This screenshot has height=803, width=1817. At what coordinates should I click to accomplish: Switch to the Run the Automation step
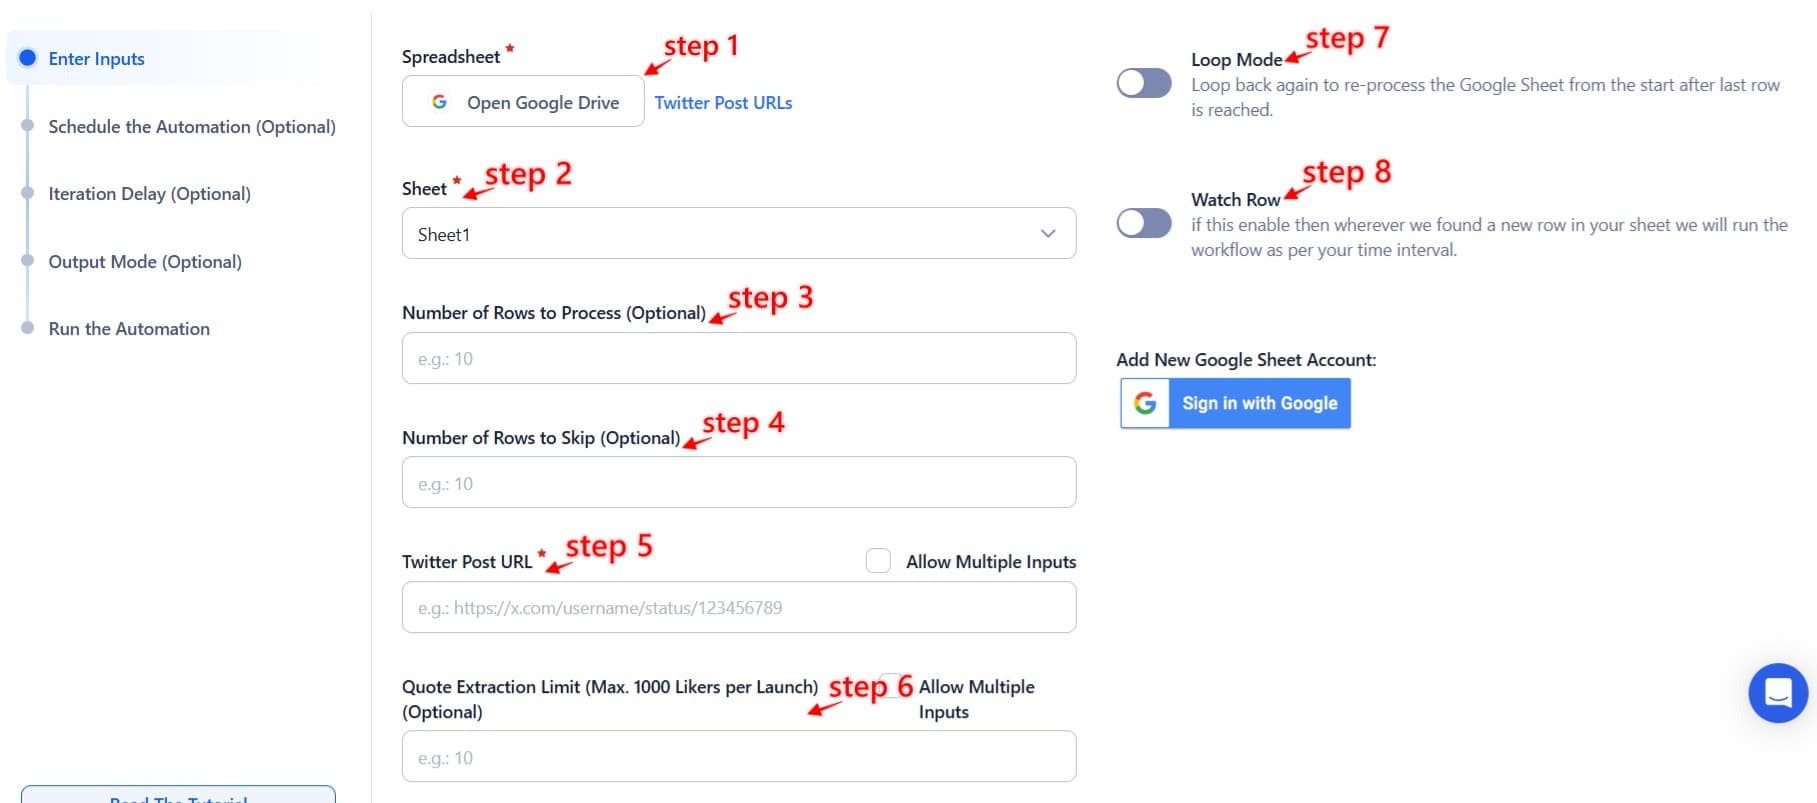(x=128, y=328)
